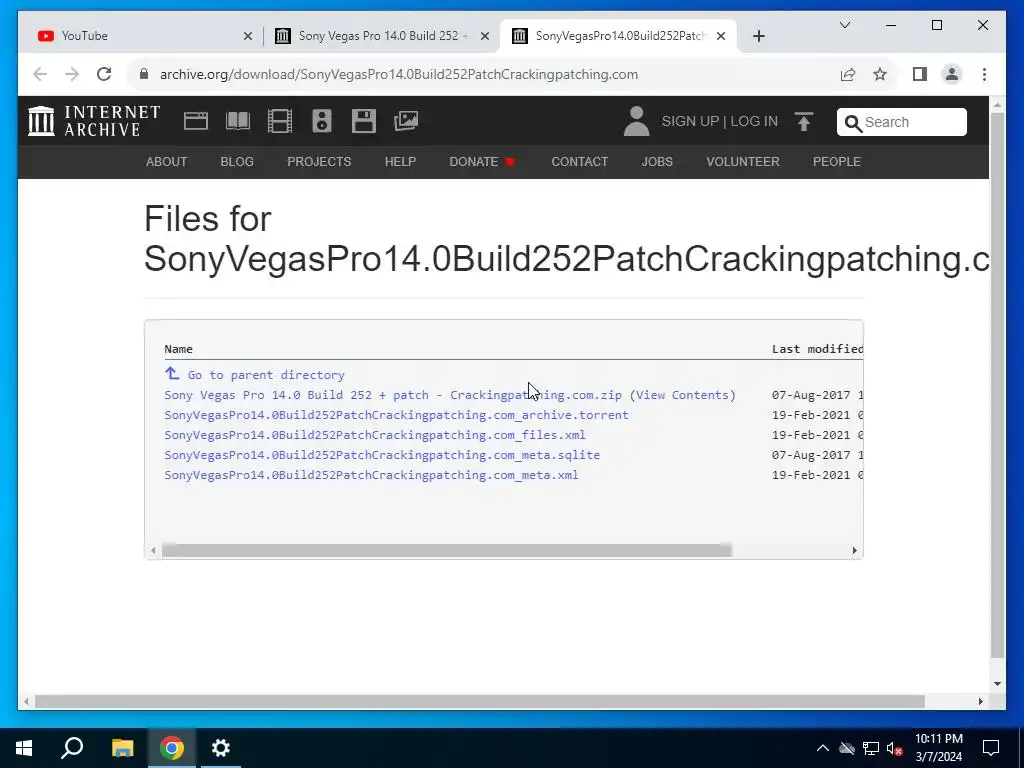Screen dimensions: 1024x768
Task: Click the file listing scroll right arrow
Action: (854, 551)
